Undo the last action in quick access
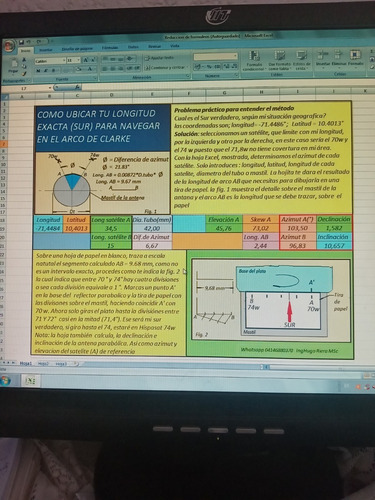The image size is (375, 500). tap(28, 42)
